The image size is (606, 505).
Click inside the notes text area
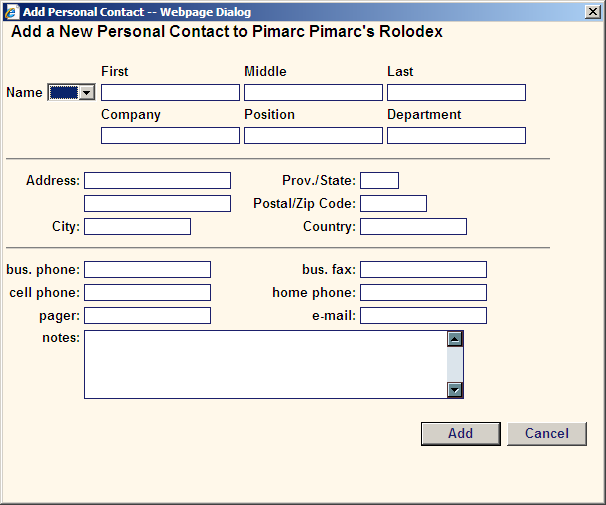pos(266,364)
